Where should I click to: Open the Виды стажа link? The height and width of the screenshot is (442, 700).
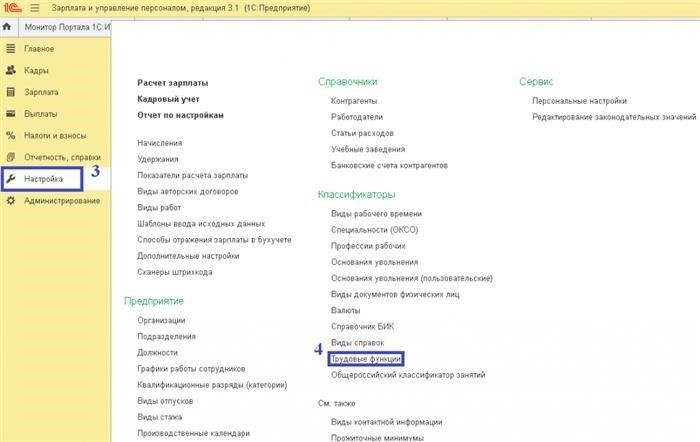pyautogui.click(x=159, y=417)
